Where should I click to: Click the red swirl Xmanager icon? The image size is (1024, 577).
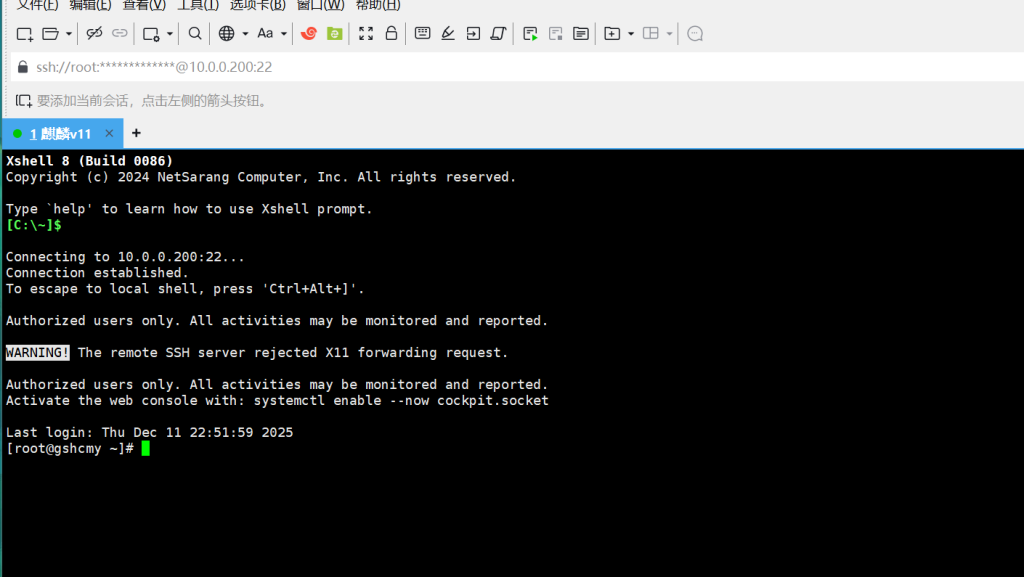click(309, 34)
